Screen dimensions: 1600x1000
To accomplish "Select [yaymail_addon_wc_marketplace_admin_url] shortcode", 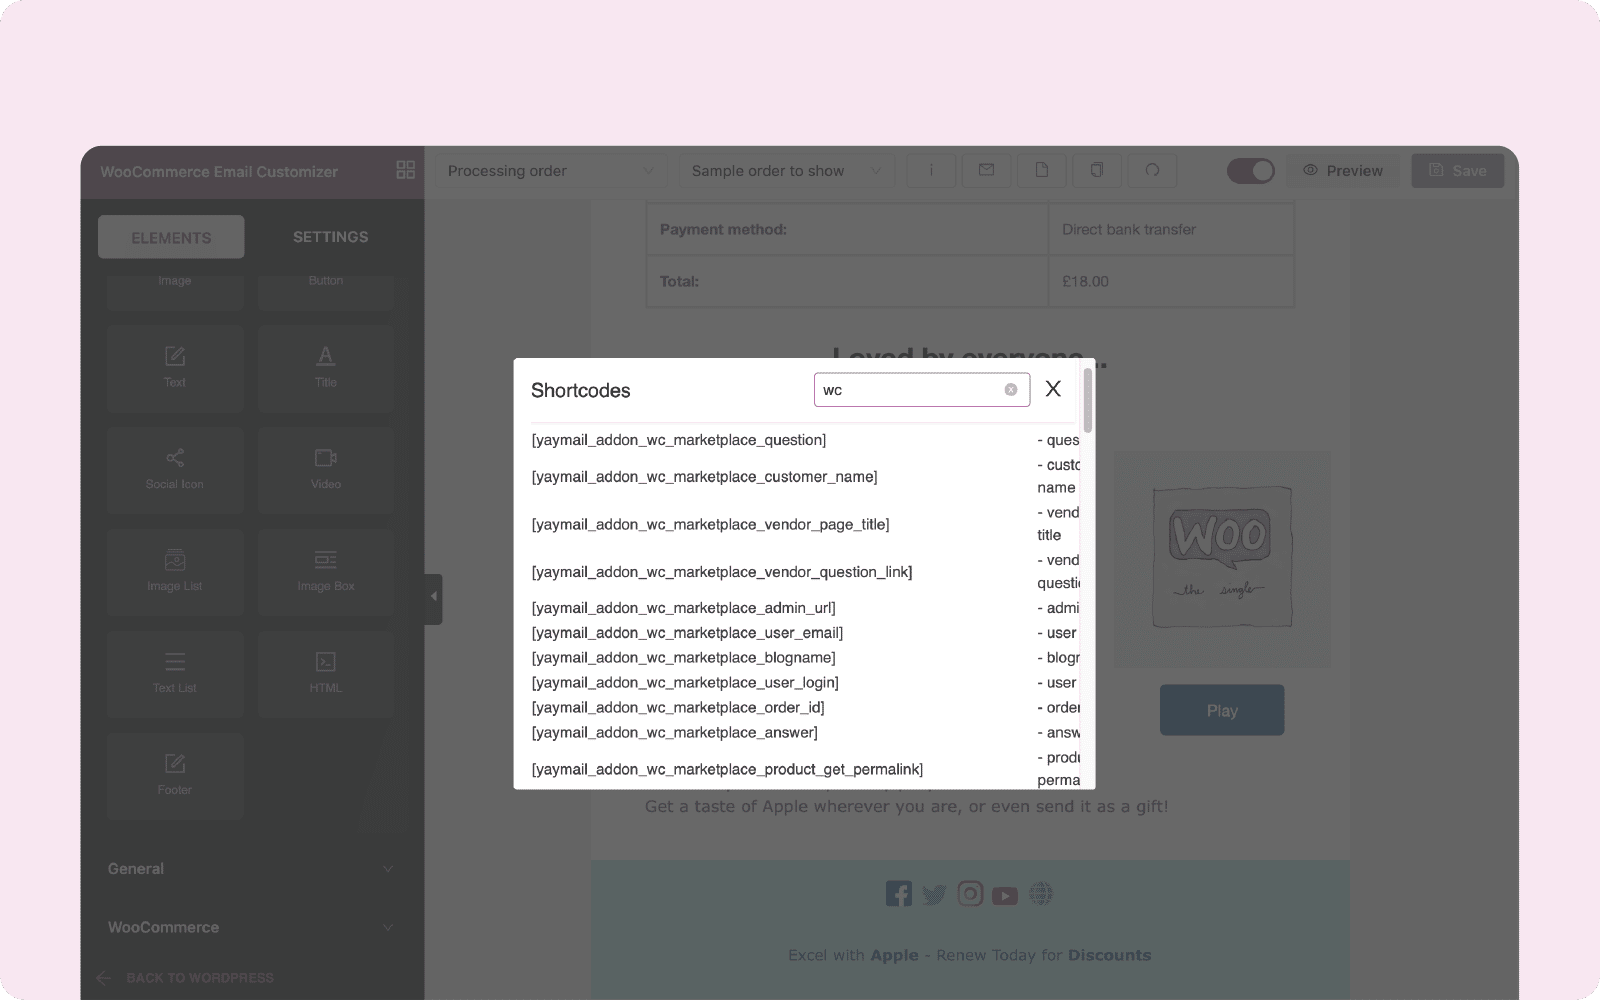I will 684,608.
